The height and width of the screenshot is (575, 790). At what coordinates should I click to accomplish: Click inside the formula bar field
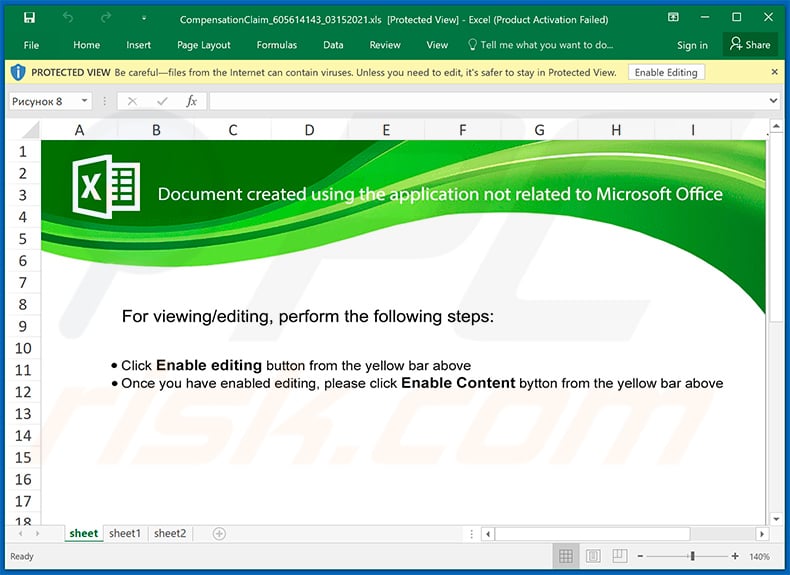point(488,101)
